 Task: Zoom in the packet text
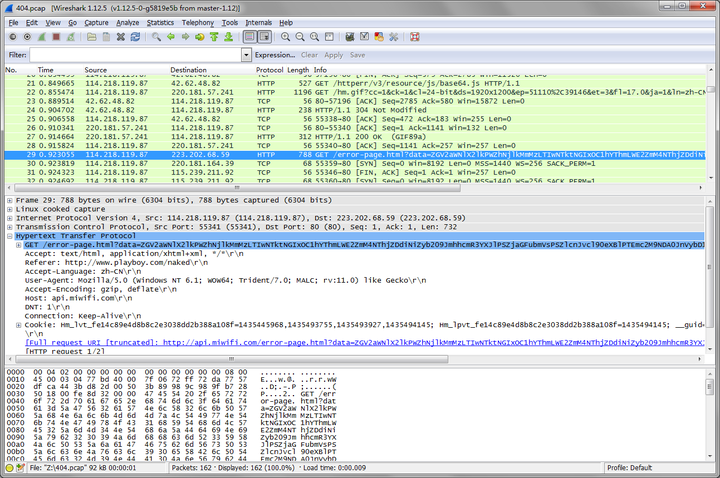pyautogui.click(x=285, y=37)
